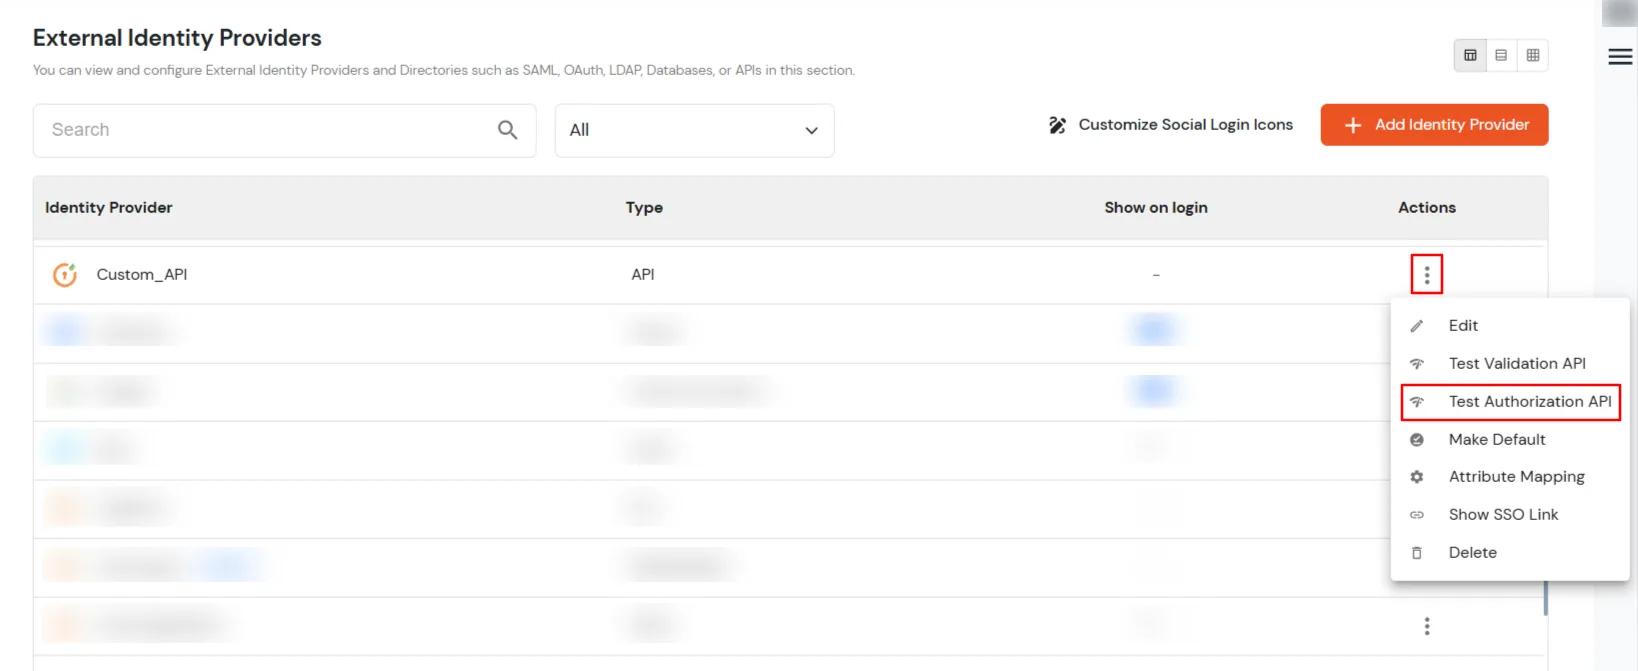Switch to the grid view icon
Viewport: 1638px width, 671px height.
coord(1532,55)
